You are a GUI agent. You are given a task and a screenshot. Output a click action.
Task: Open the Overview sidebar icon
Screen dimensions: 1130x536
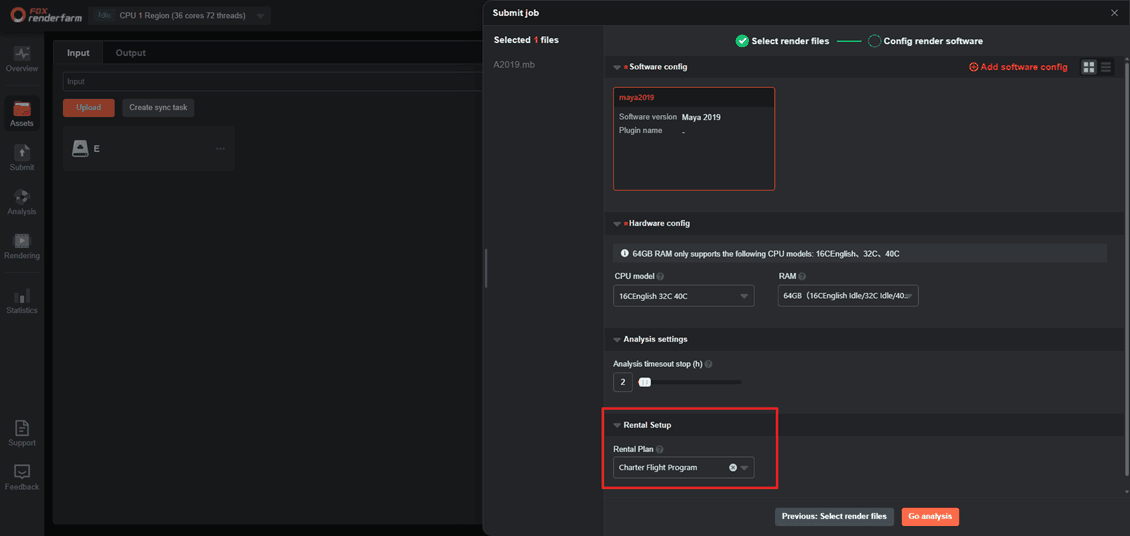click(x=21, y=58)
